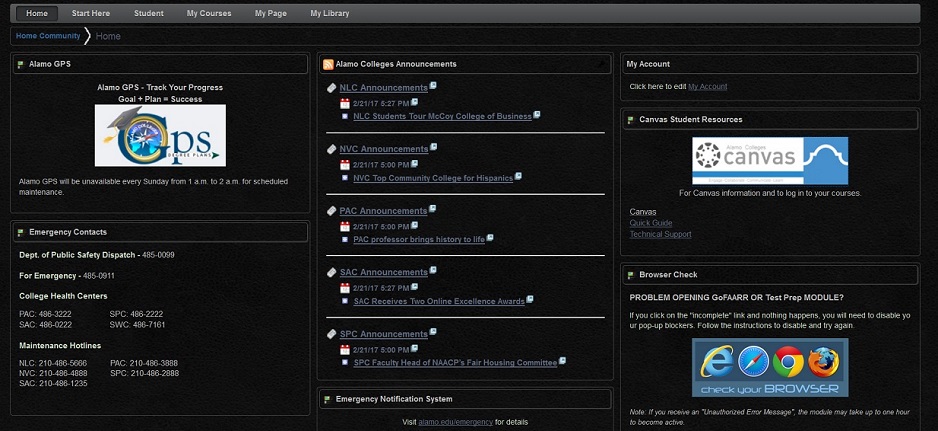The width and height of the screenshot is (938, 431).
Task: Open the Canvas Quick Guide link
Action: [x=651, y=223]
